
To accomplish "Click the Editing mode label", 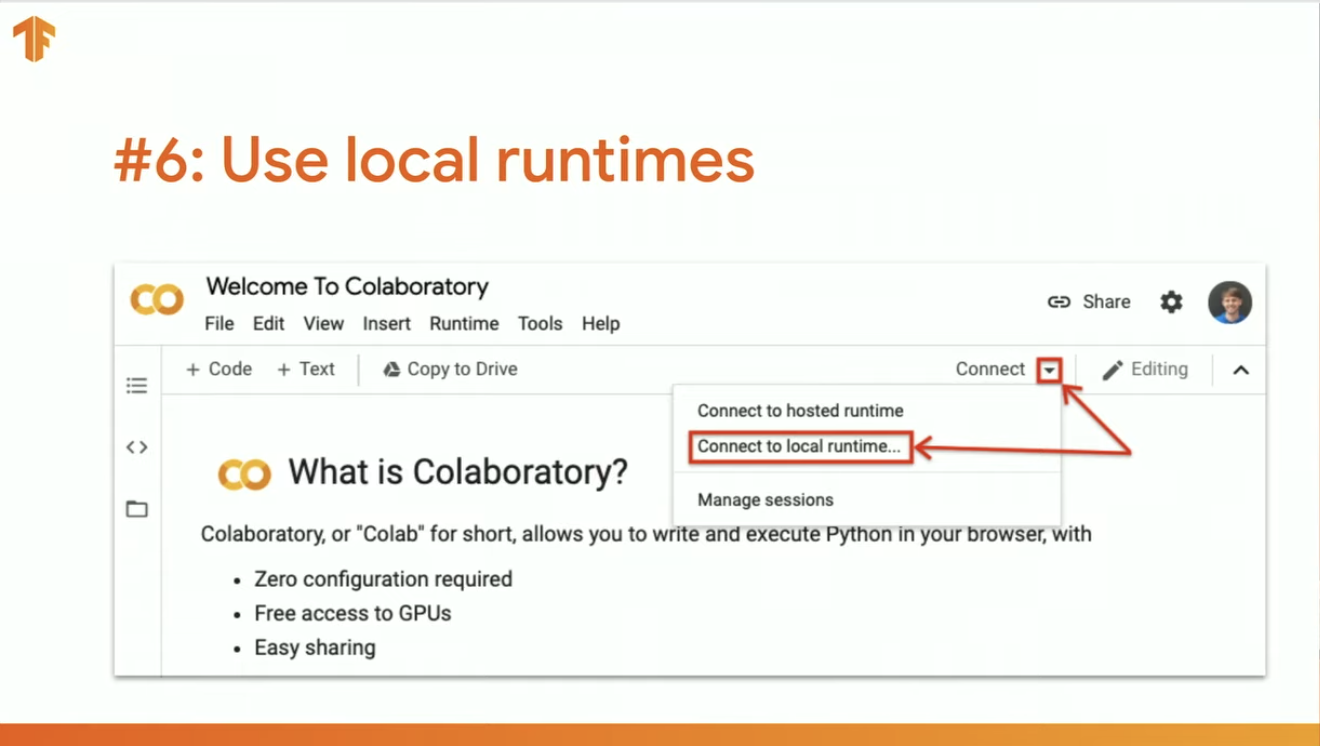I will click(x=1159, y=369).
